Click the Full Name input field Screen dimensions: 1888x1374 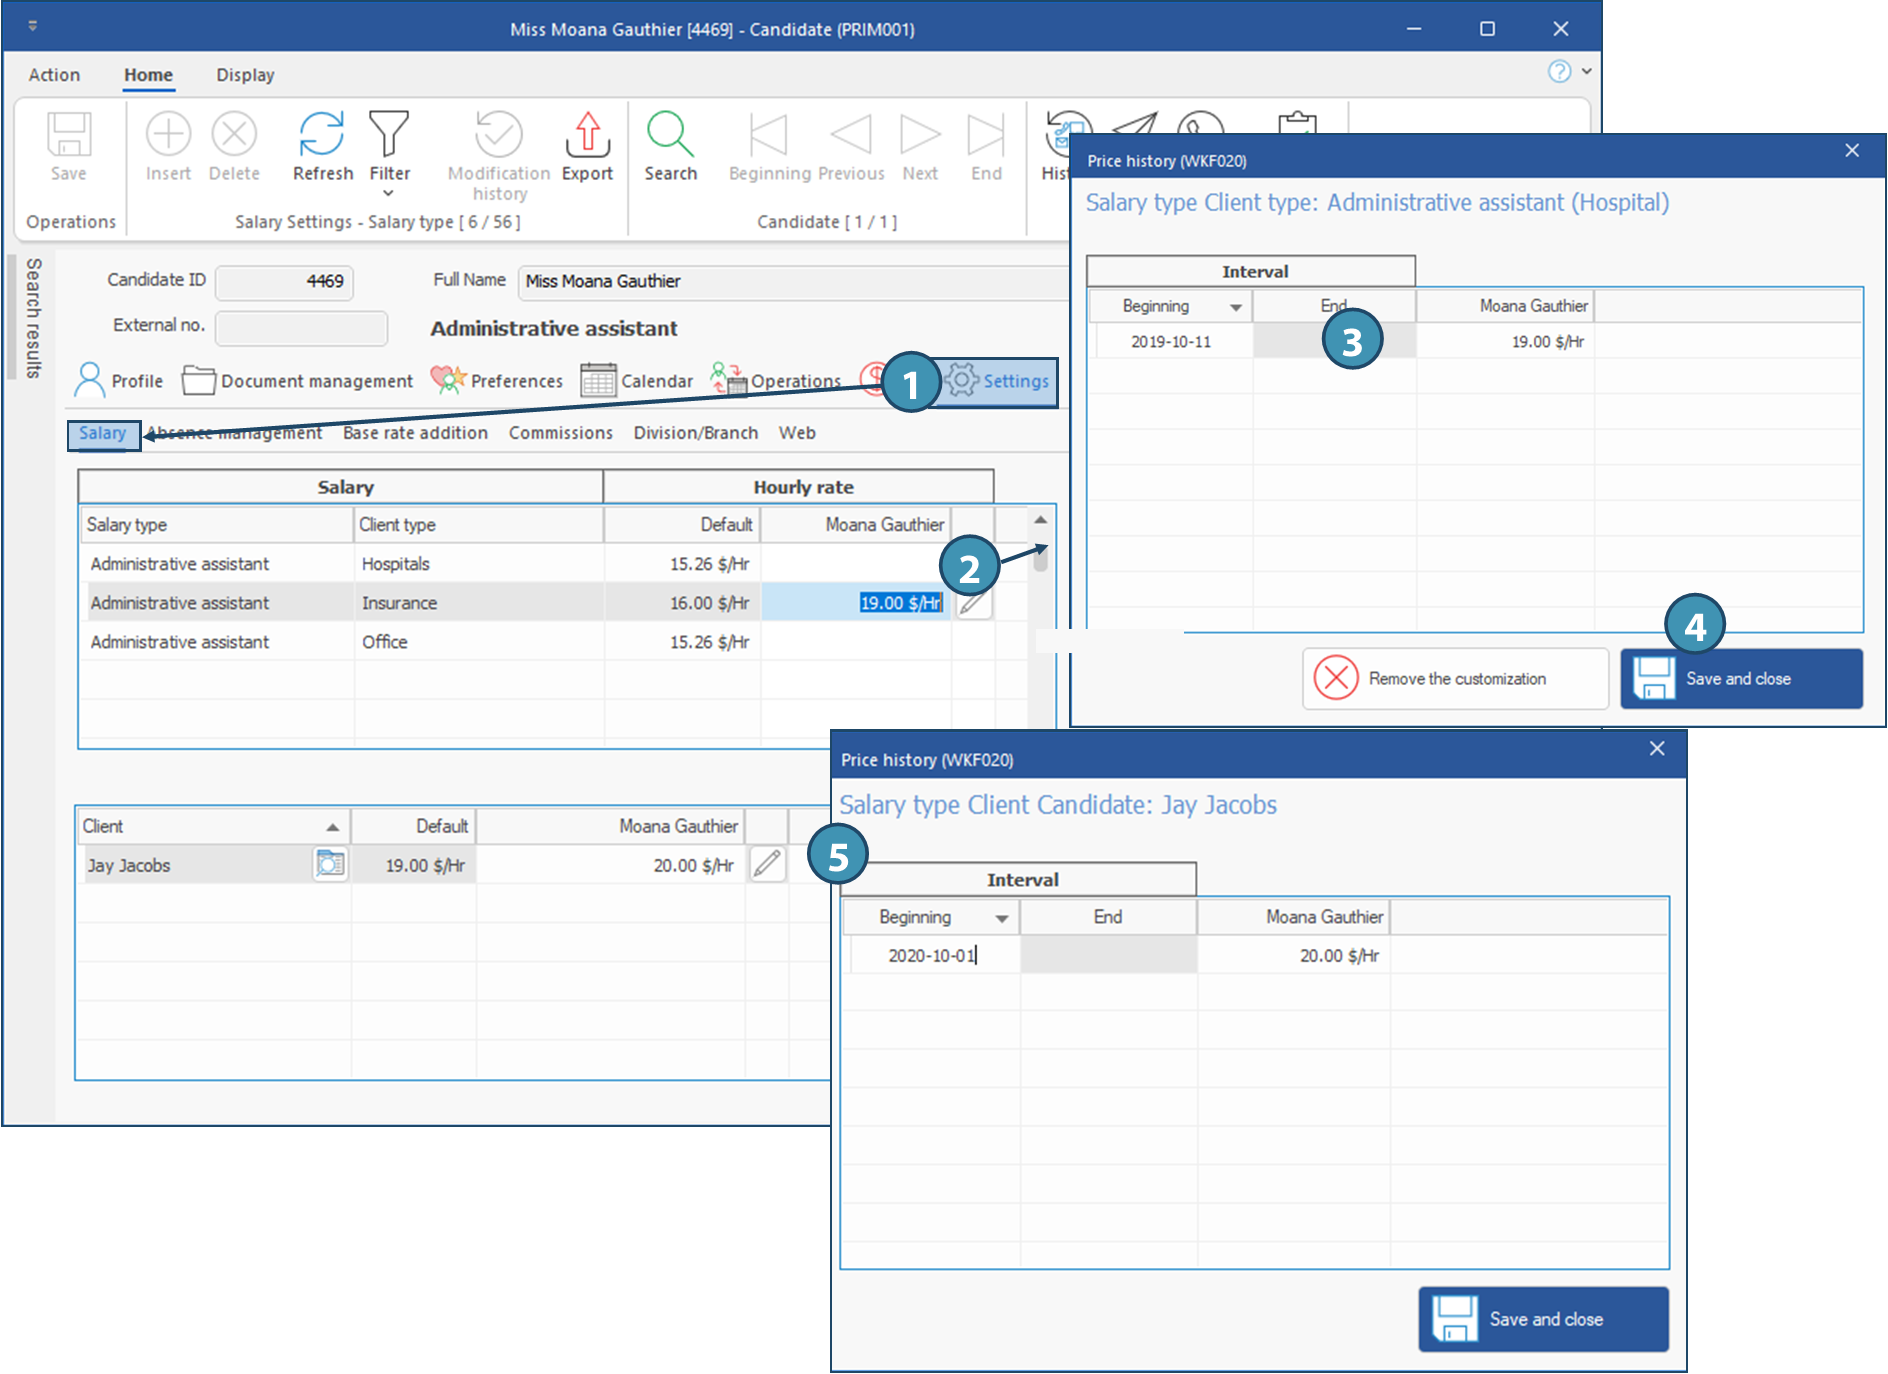tap(790, 282)
